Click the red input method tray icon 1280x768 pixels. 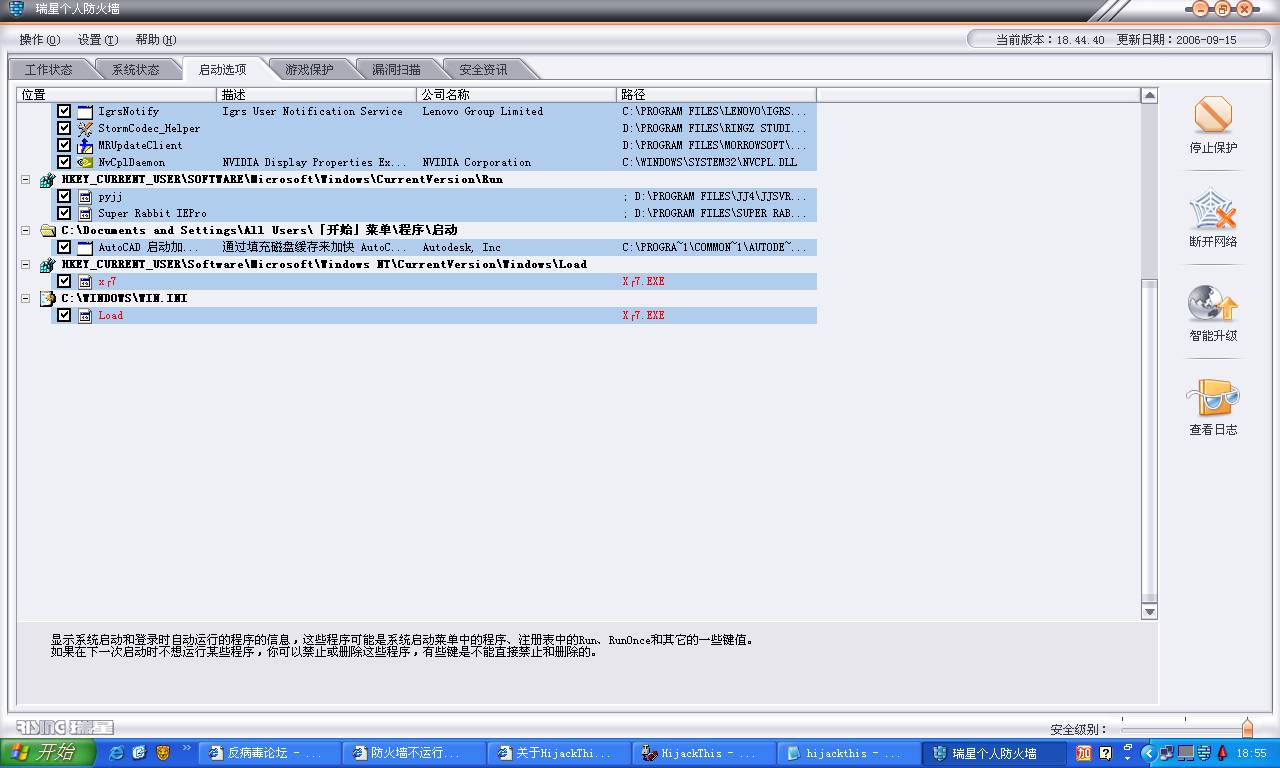(1083, 753)
